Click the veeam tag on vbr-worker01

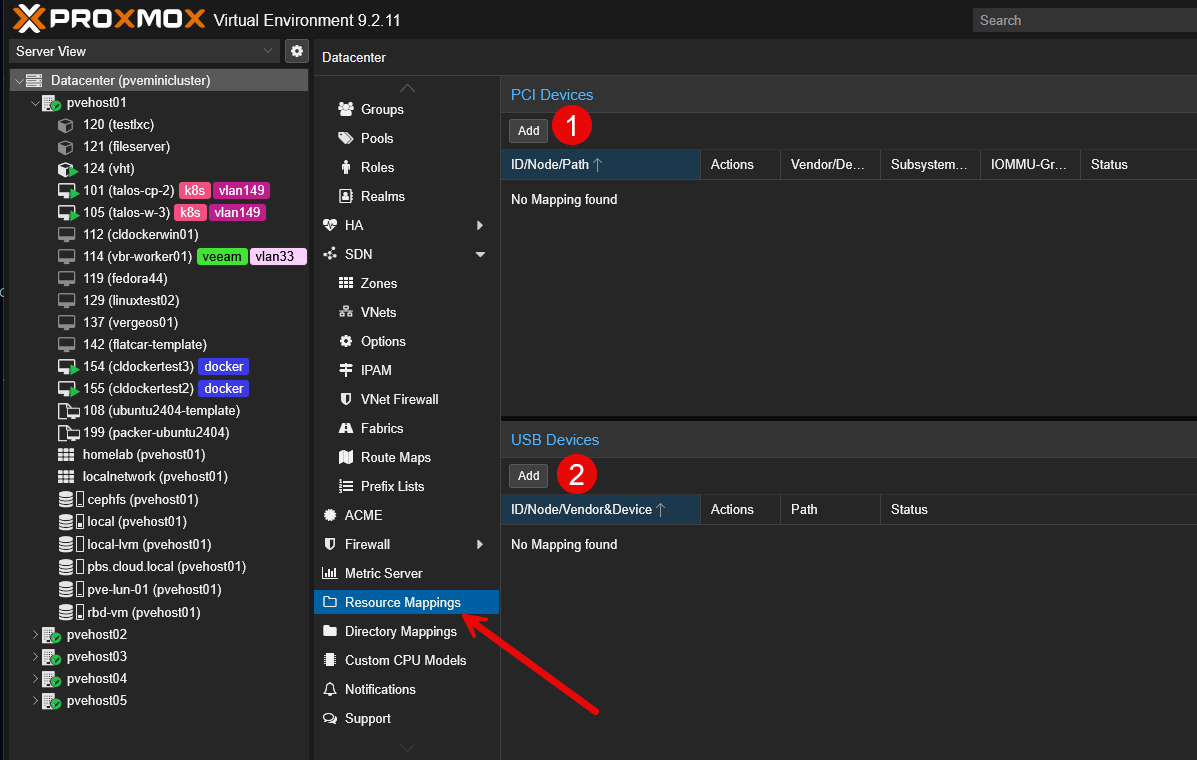coord(222,256)
